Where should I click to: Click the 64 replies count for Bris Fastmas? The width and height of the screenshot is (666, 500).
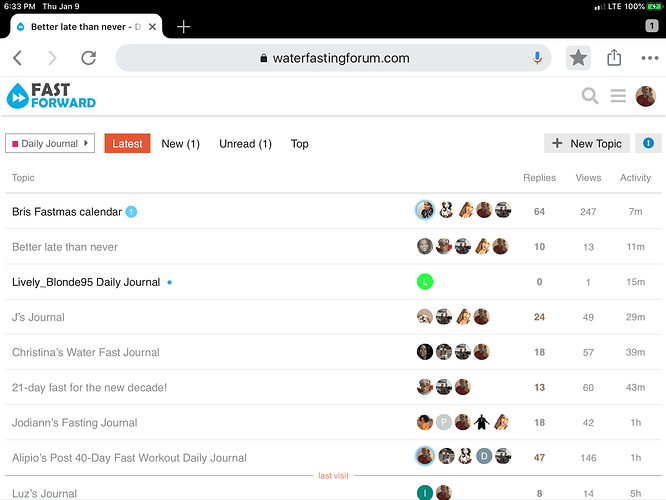539,212
